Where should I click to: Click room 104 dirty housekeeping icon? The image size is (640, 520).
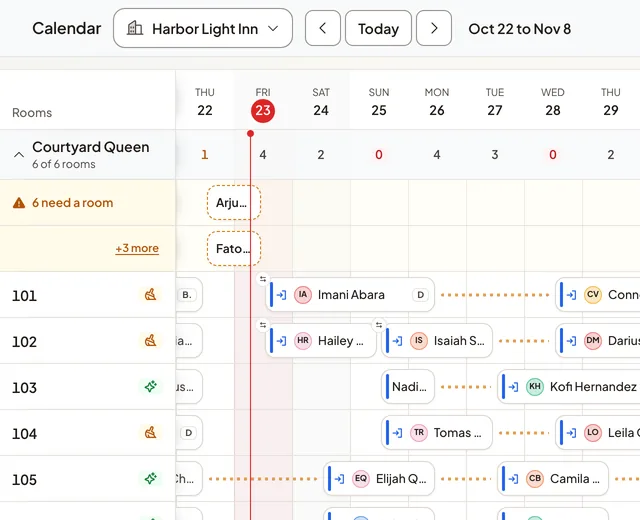(150, 433)
